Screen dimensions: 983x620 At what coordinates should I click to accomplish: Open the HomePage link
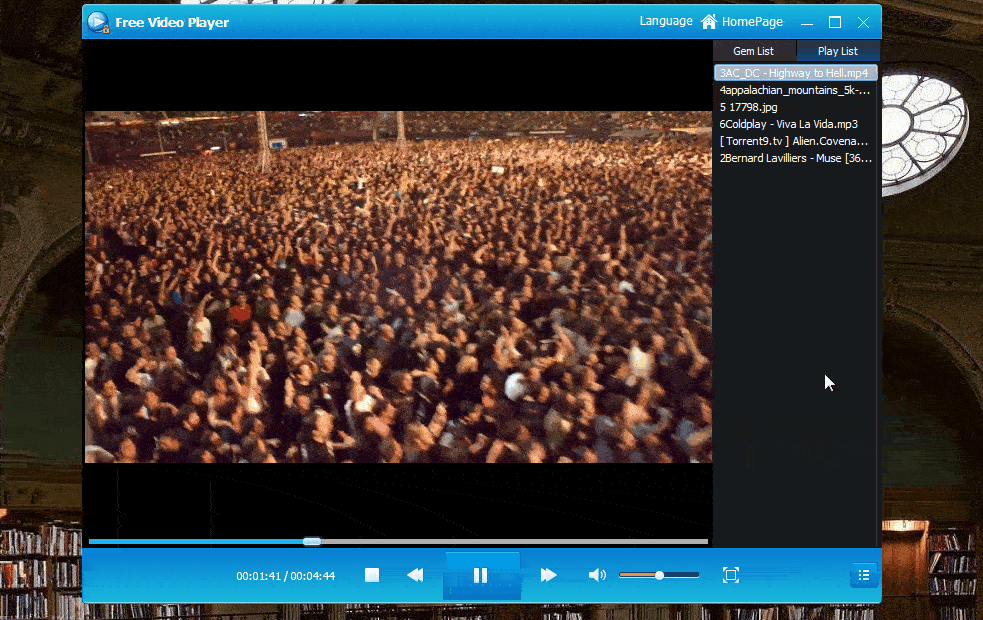(752, 22)
